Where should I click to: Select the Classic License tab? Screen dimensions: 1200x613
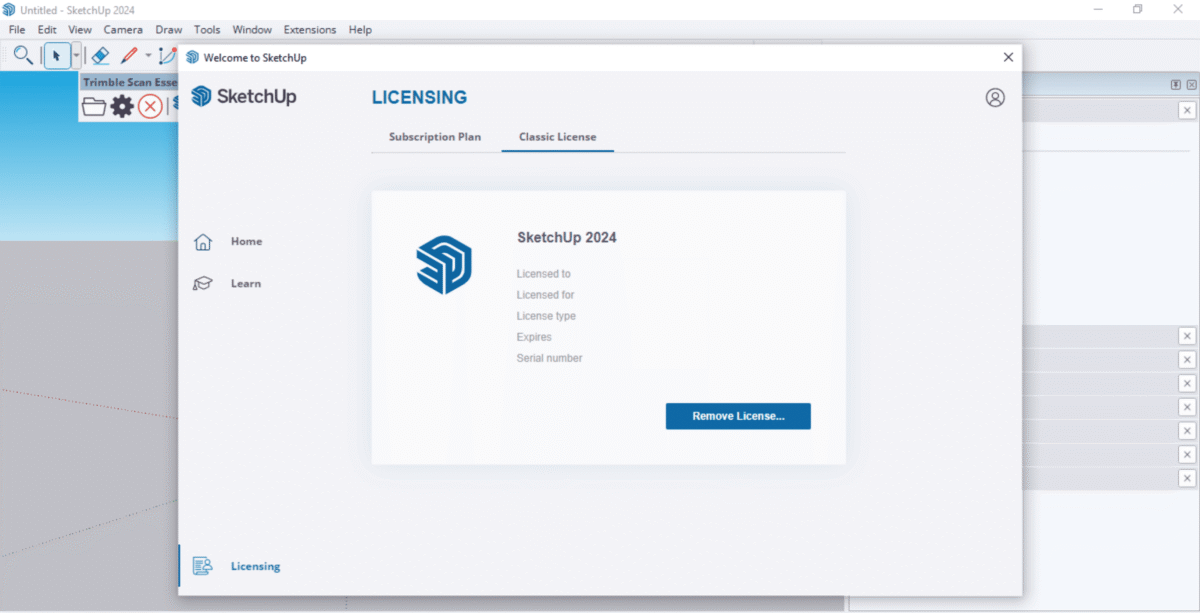click(x=557, y=137)
